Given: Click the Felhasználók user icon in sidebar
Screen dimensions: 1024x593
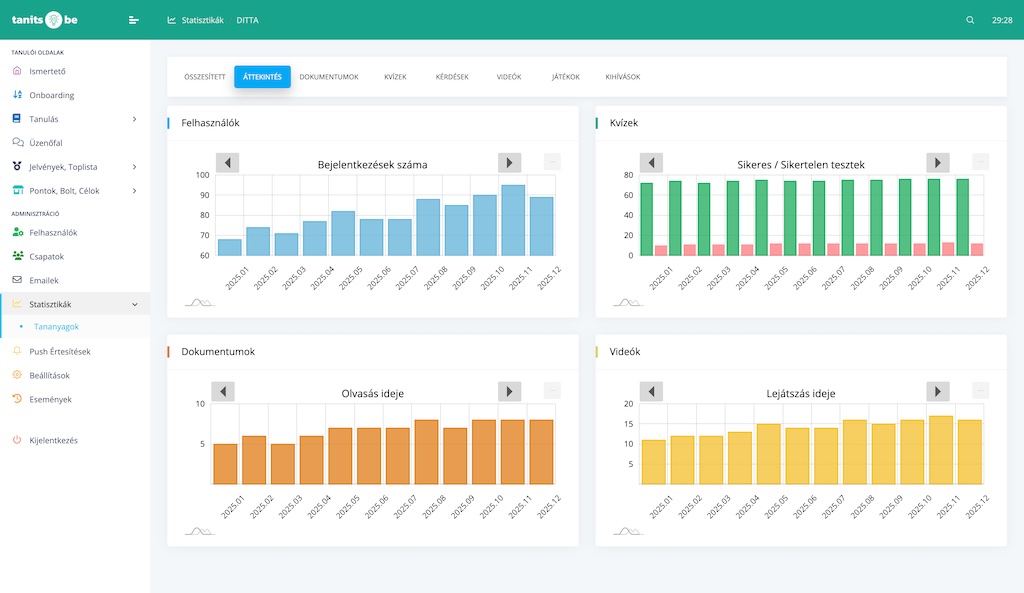Looking at the screenshot, I should coord(17,233).
